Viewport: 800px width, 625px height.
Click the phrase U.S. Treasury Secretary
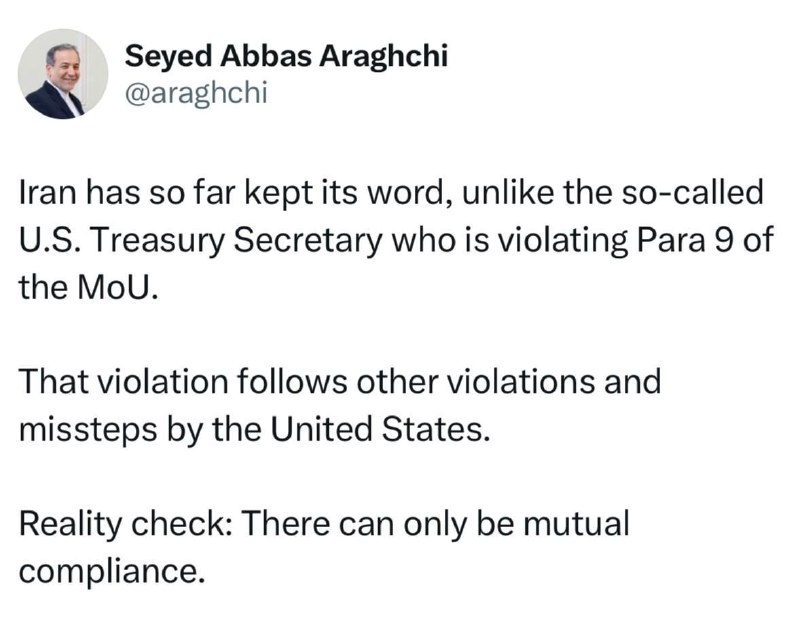point(201,240)
